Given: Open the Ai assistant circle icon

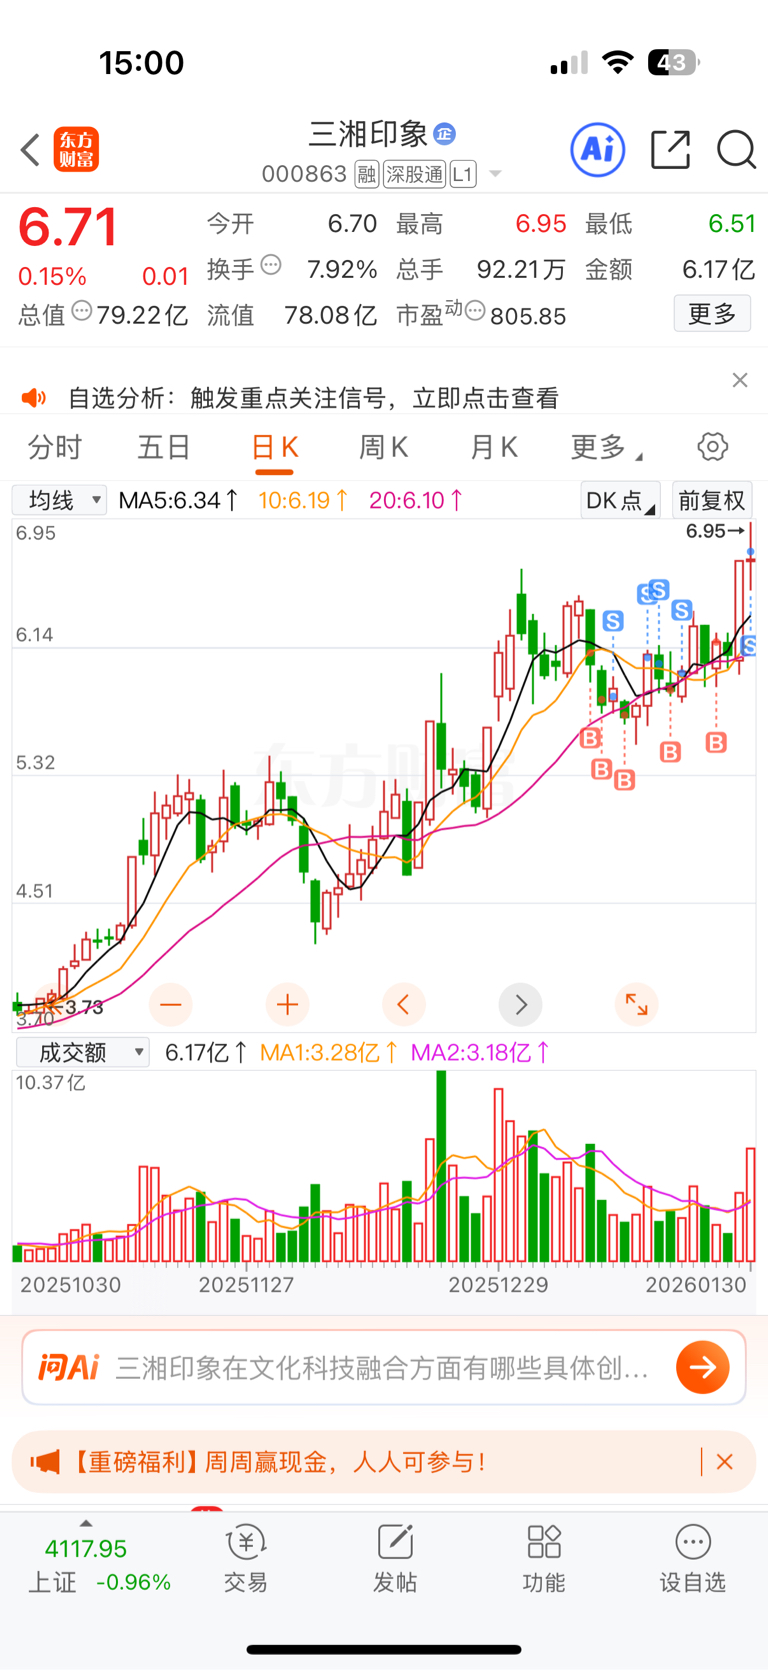Looking at the screenshot, I should 598,150.
